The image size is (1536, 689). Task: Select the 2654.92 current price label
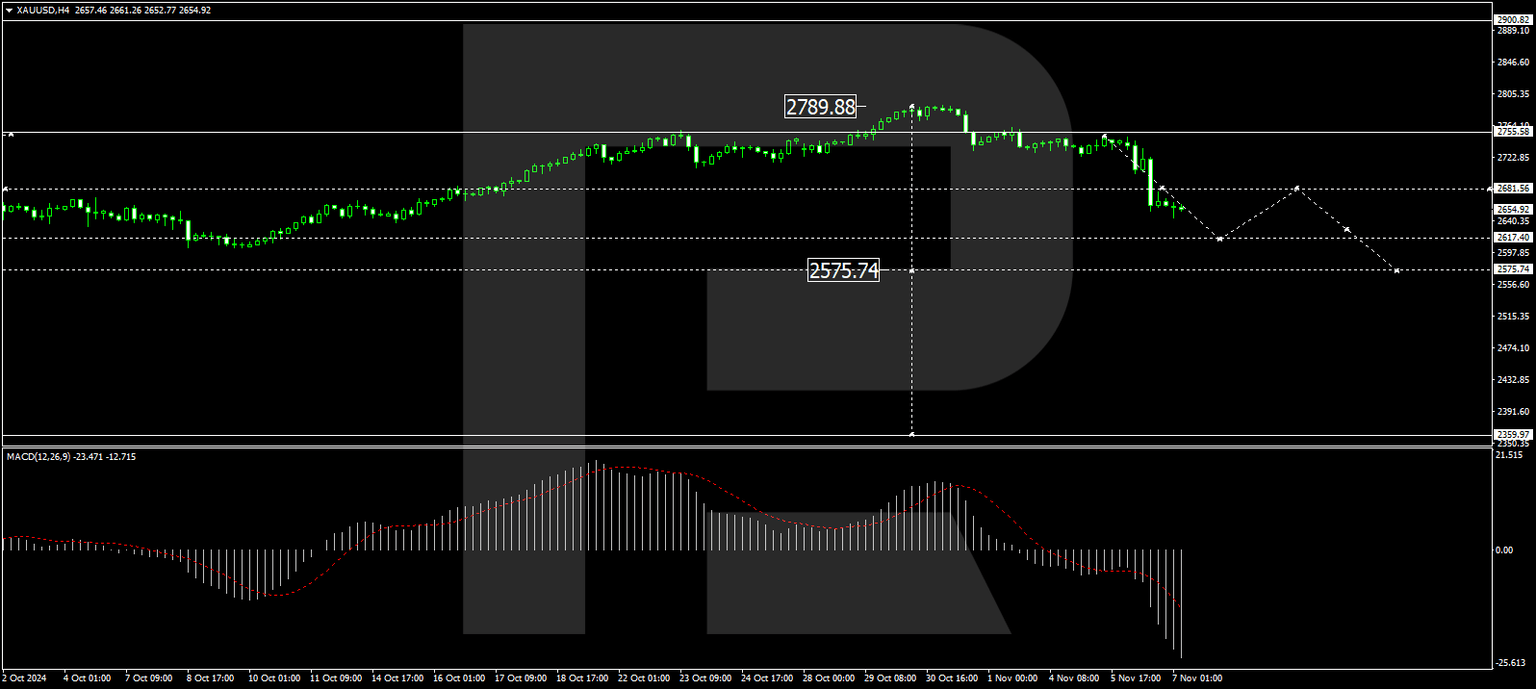tap(1513, 209)
